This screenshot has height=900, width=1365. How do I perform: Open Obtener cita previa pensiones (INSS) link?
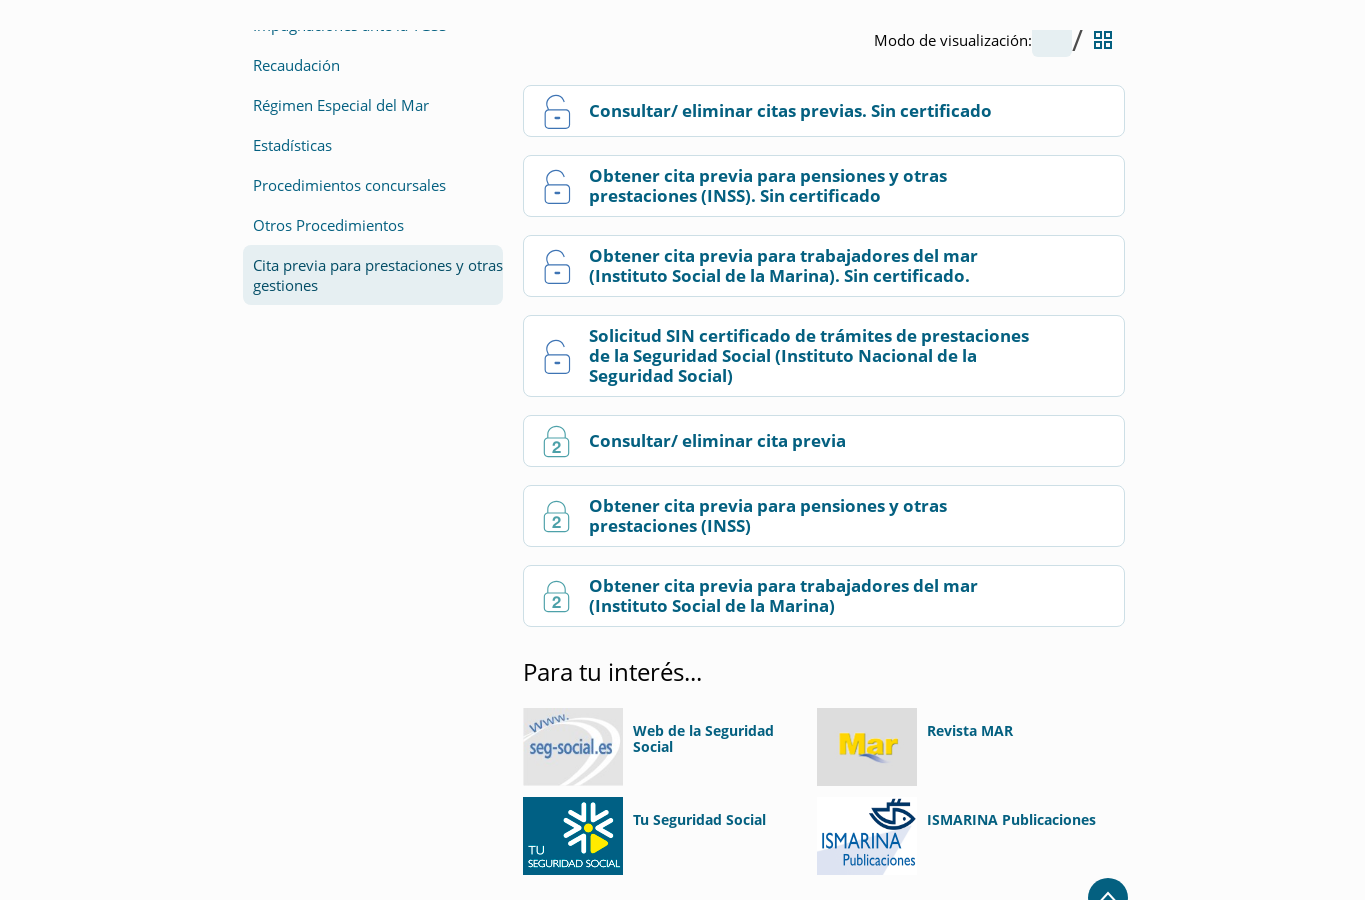pyautogui.click(x=768, y=516)
